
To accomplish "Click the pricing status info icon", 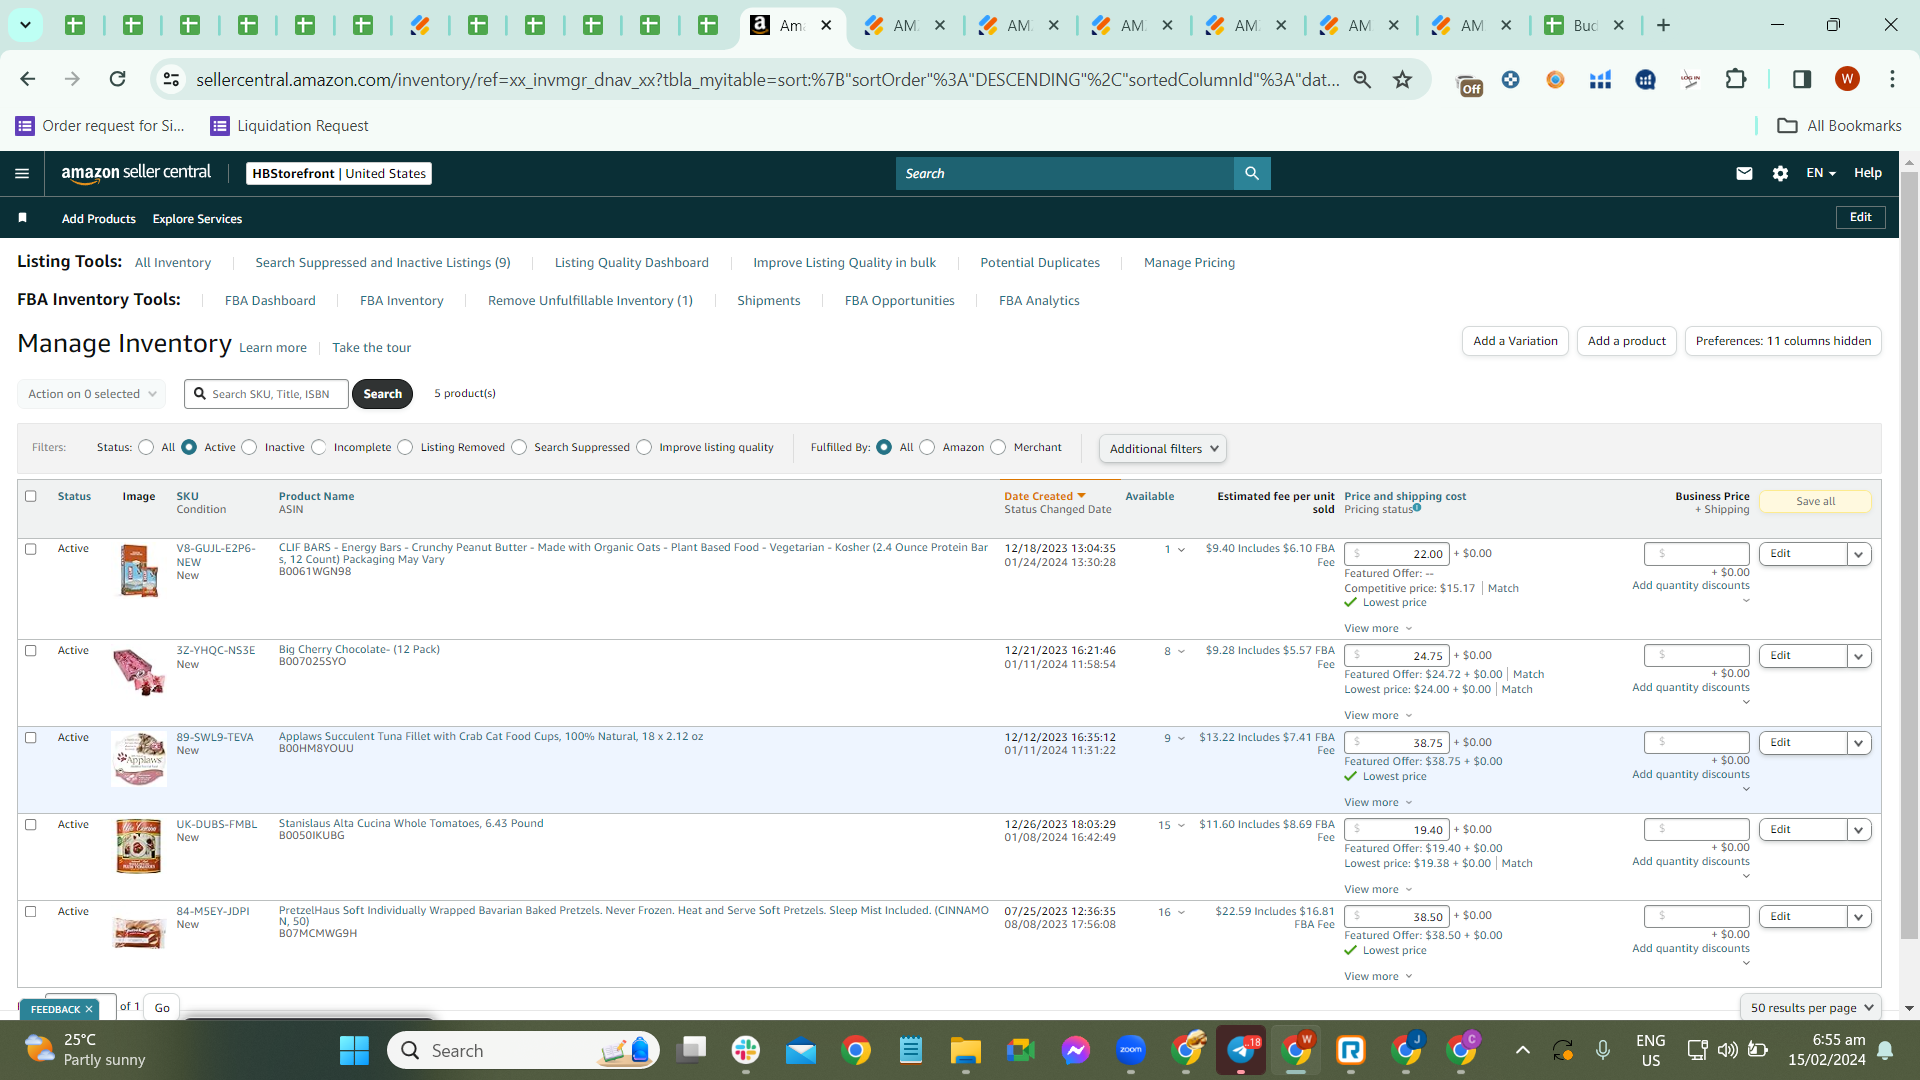I will (1417, 508).
